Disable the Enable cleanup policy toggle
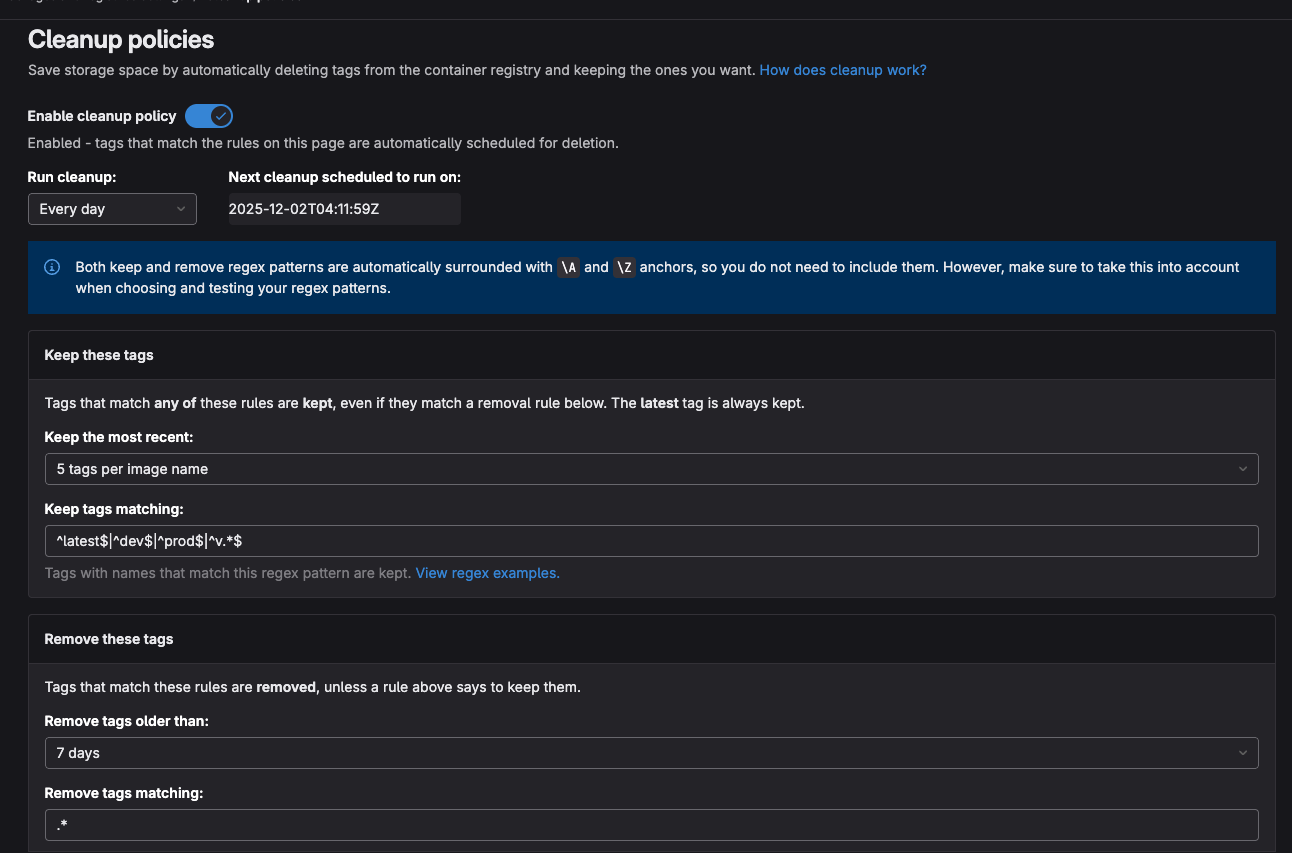This screenshot has width=1292, height=853. click(x=209, y=116)
